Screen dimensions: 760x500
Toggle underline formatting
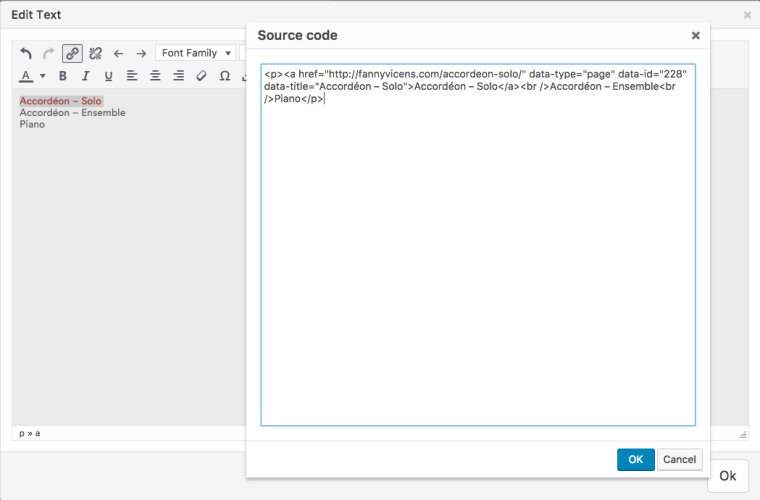108,76
